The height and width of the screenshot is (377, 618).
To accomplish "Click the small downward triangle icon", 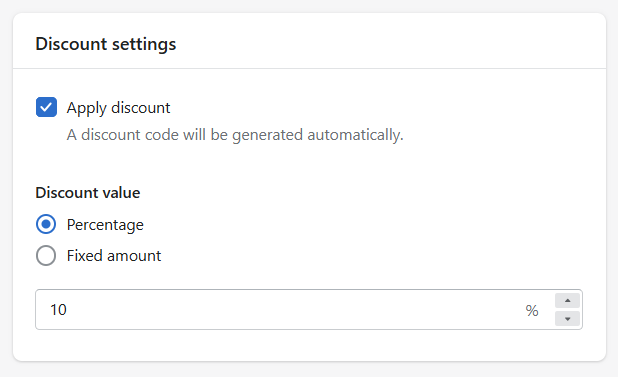I will (568, 319).
